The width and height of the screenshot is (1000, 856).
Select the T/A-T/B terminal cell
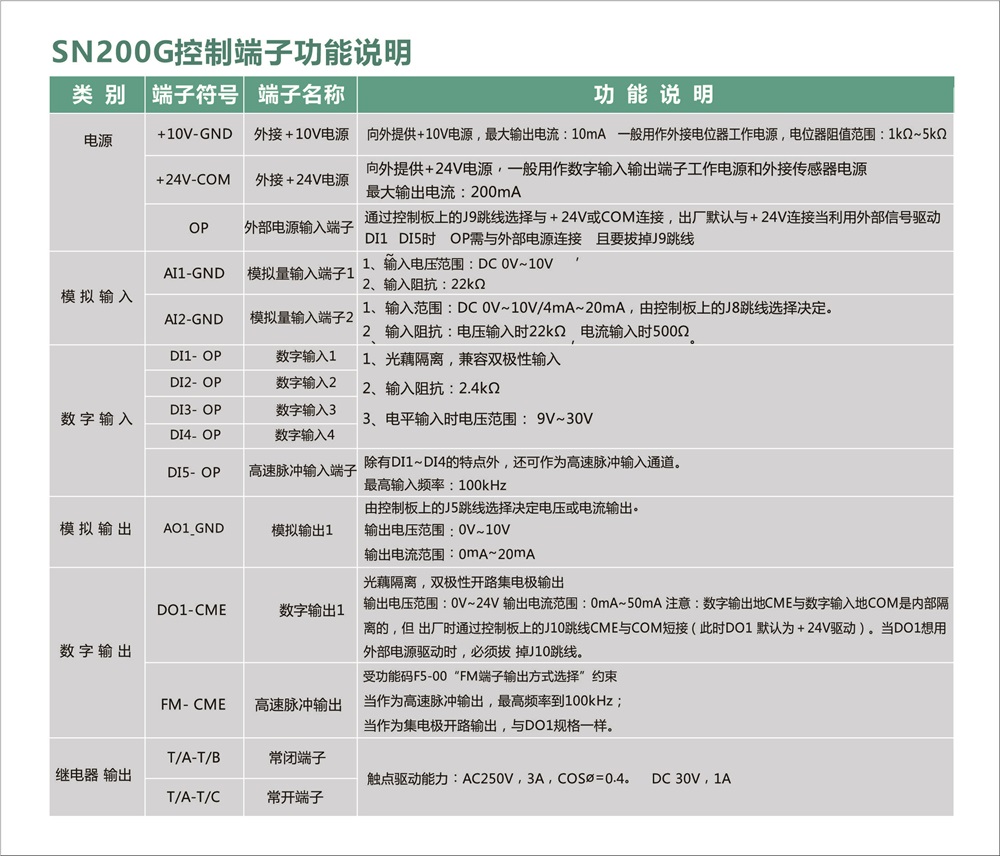pos(194,758)
